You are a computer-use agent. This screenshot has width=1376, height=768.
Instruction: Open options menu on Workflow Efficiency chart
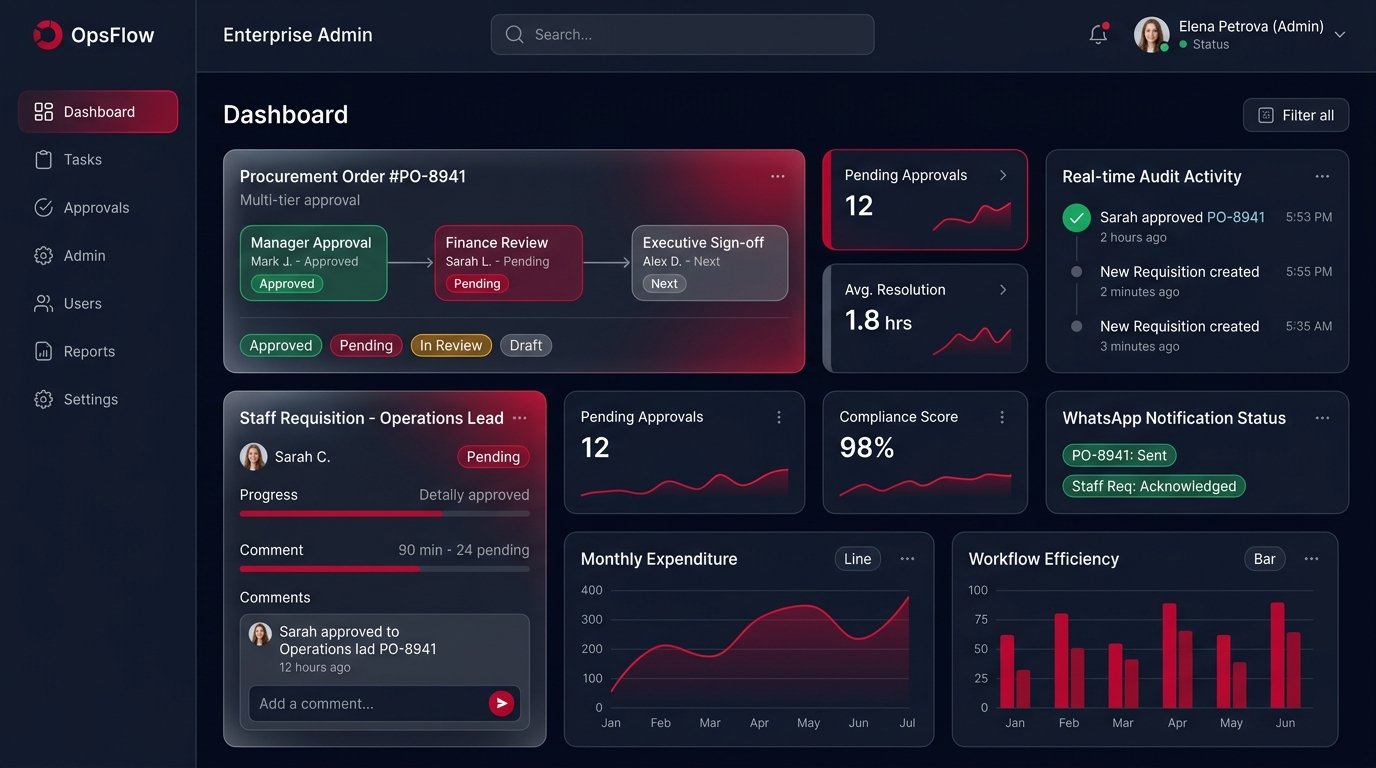click(1311, 559)
